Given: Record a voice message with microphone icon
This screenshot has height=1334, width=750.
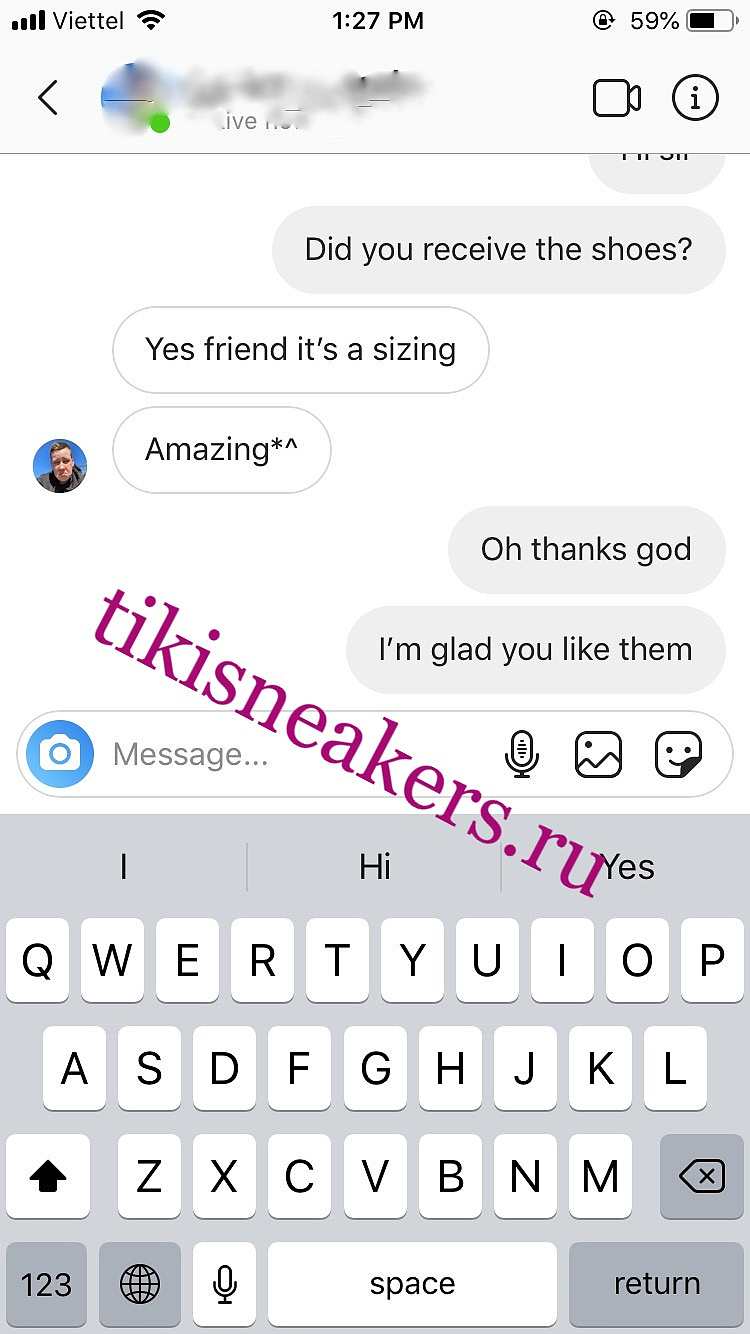Looking at the screenshot, I should [520, 754].
